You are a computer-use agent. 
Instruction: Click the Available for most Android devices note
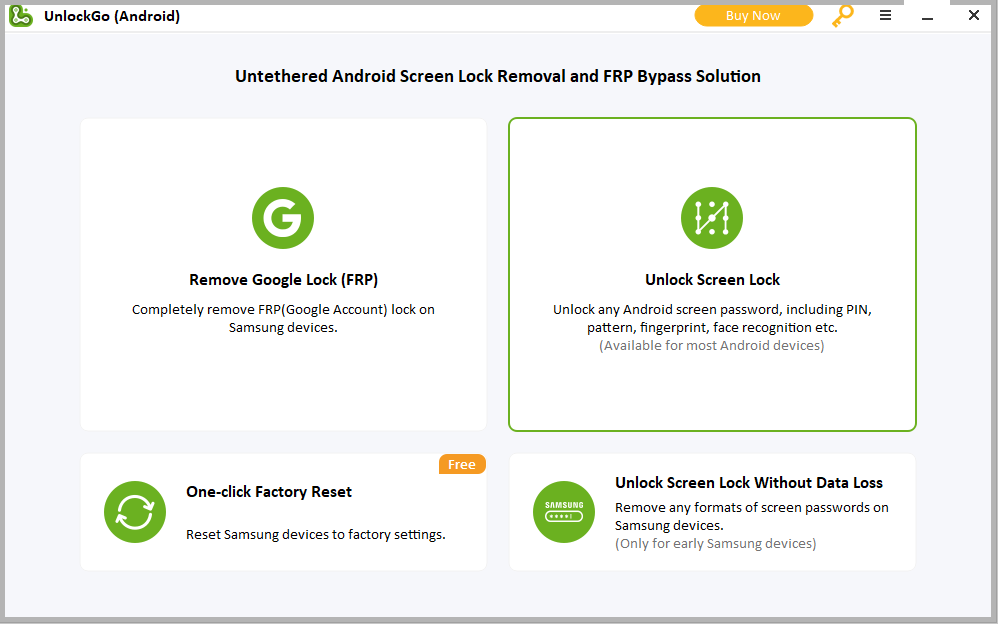coord(711,345)
